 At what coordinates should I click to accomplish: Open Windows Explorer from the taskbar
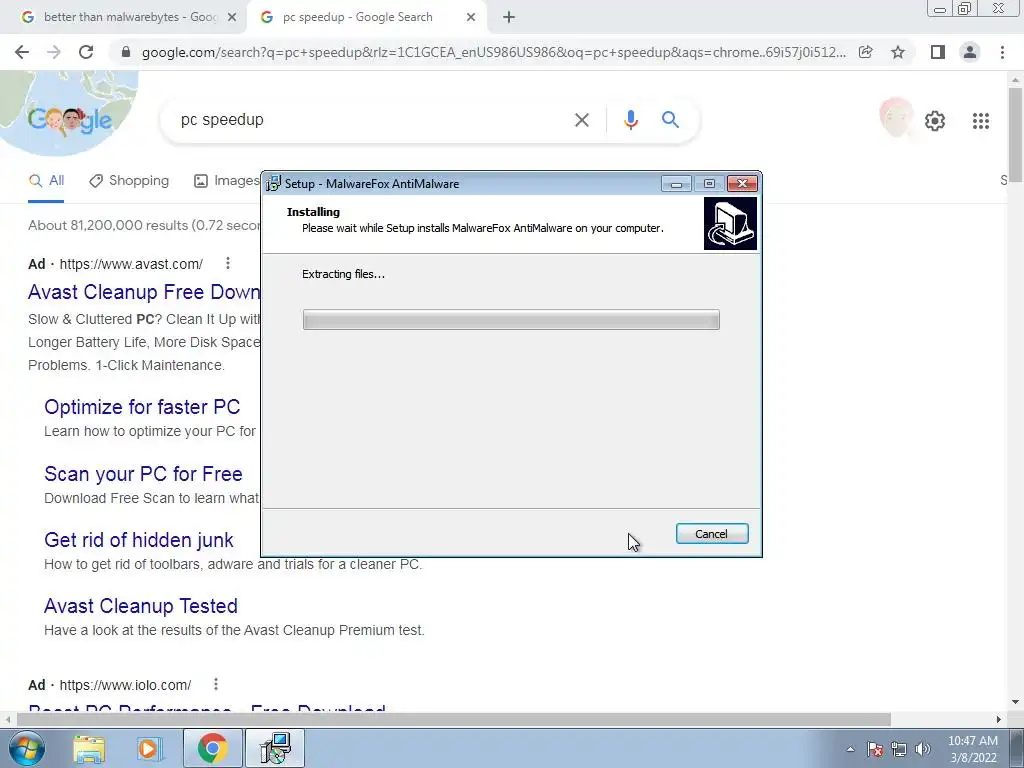coord(89,749)
